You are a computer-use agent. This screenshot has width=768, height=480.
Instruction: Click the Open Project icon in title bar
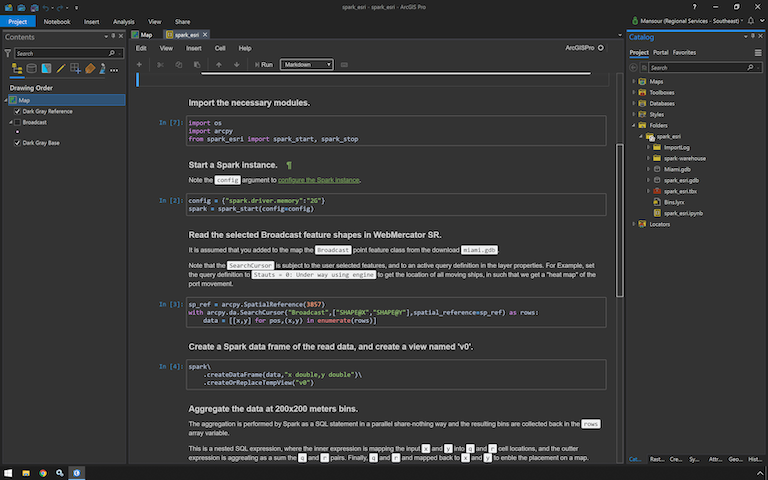21,7
